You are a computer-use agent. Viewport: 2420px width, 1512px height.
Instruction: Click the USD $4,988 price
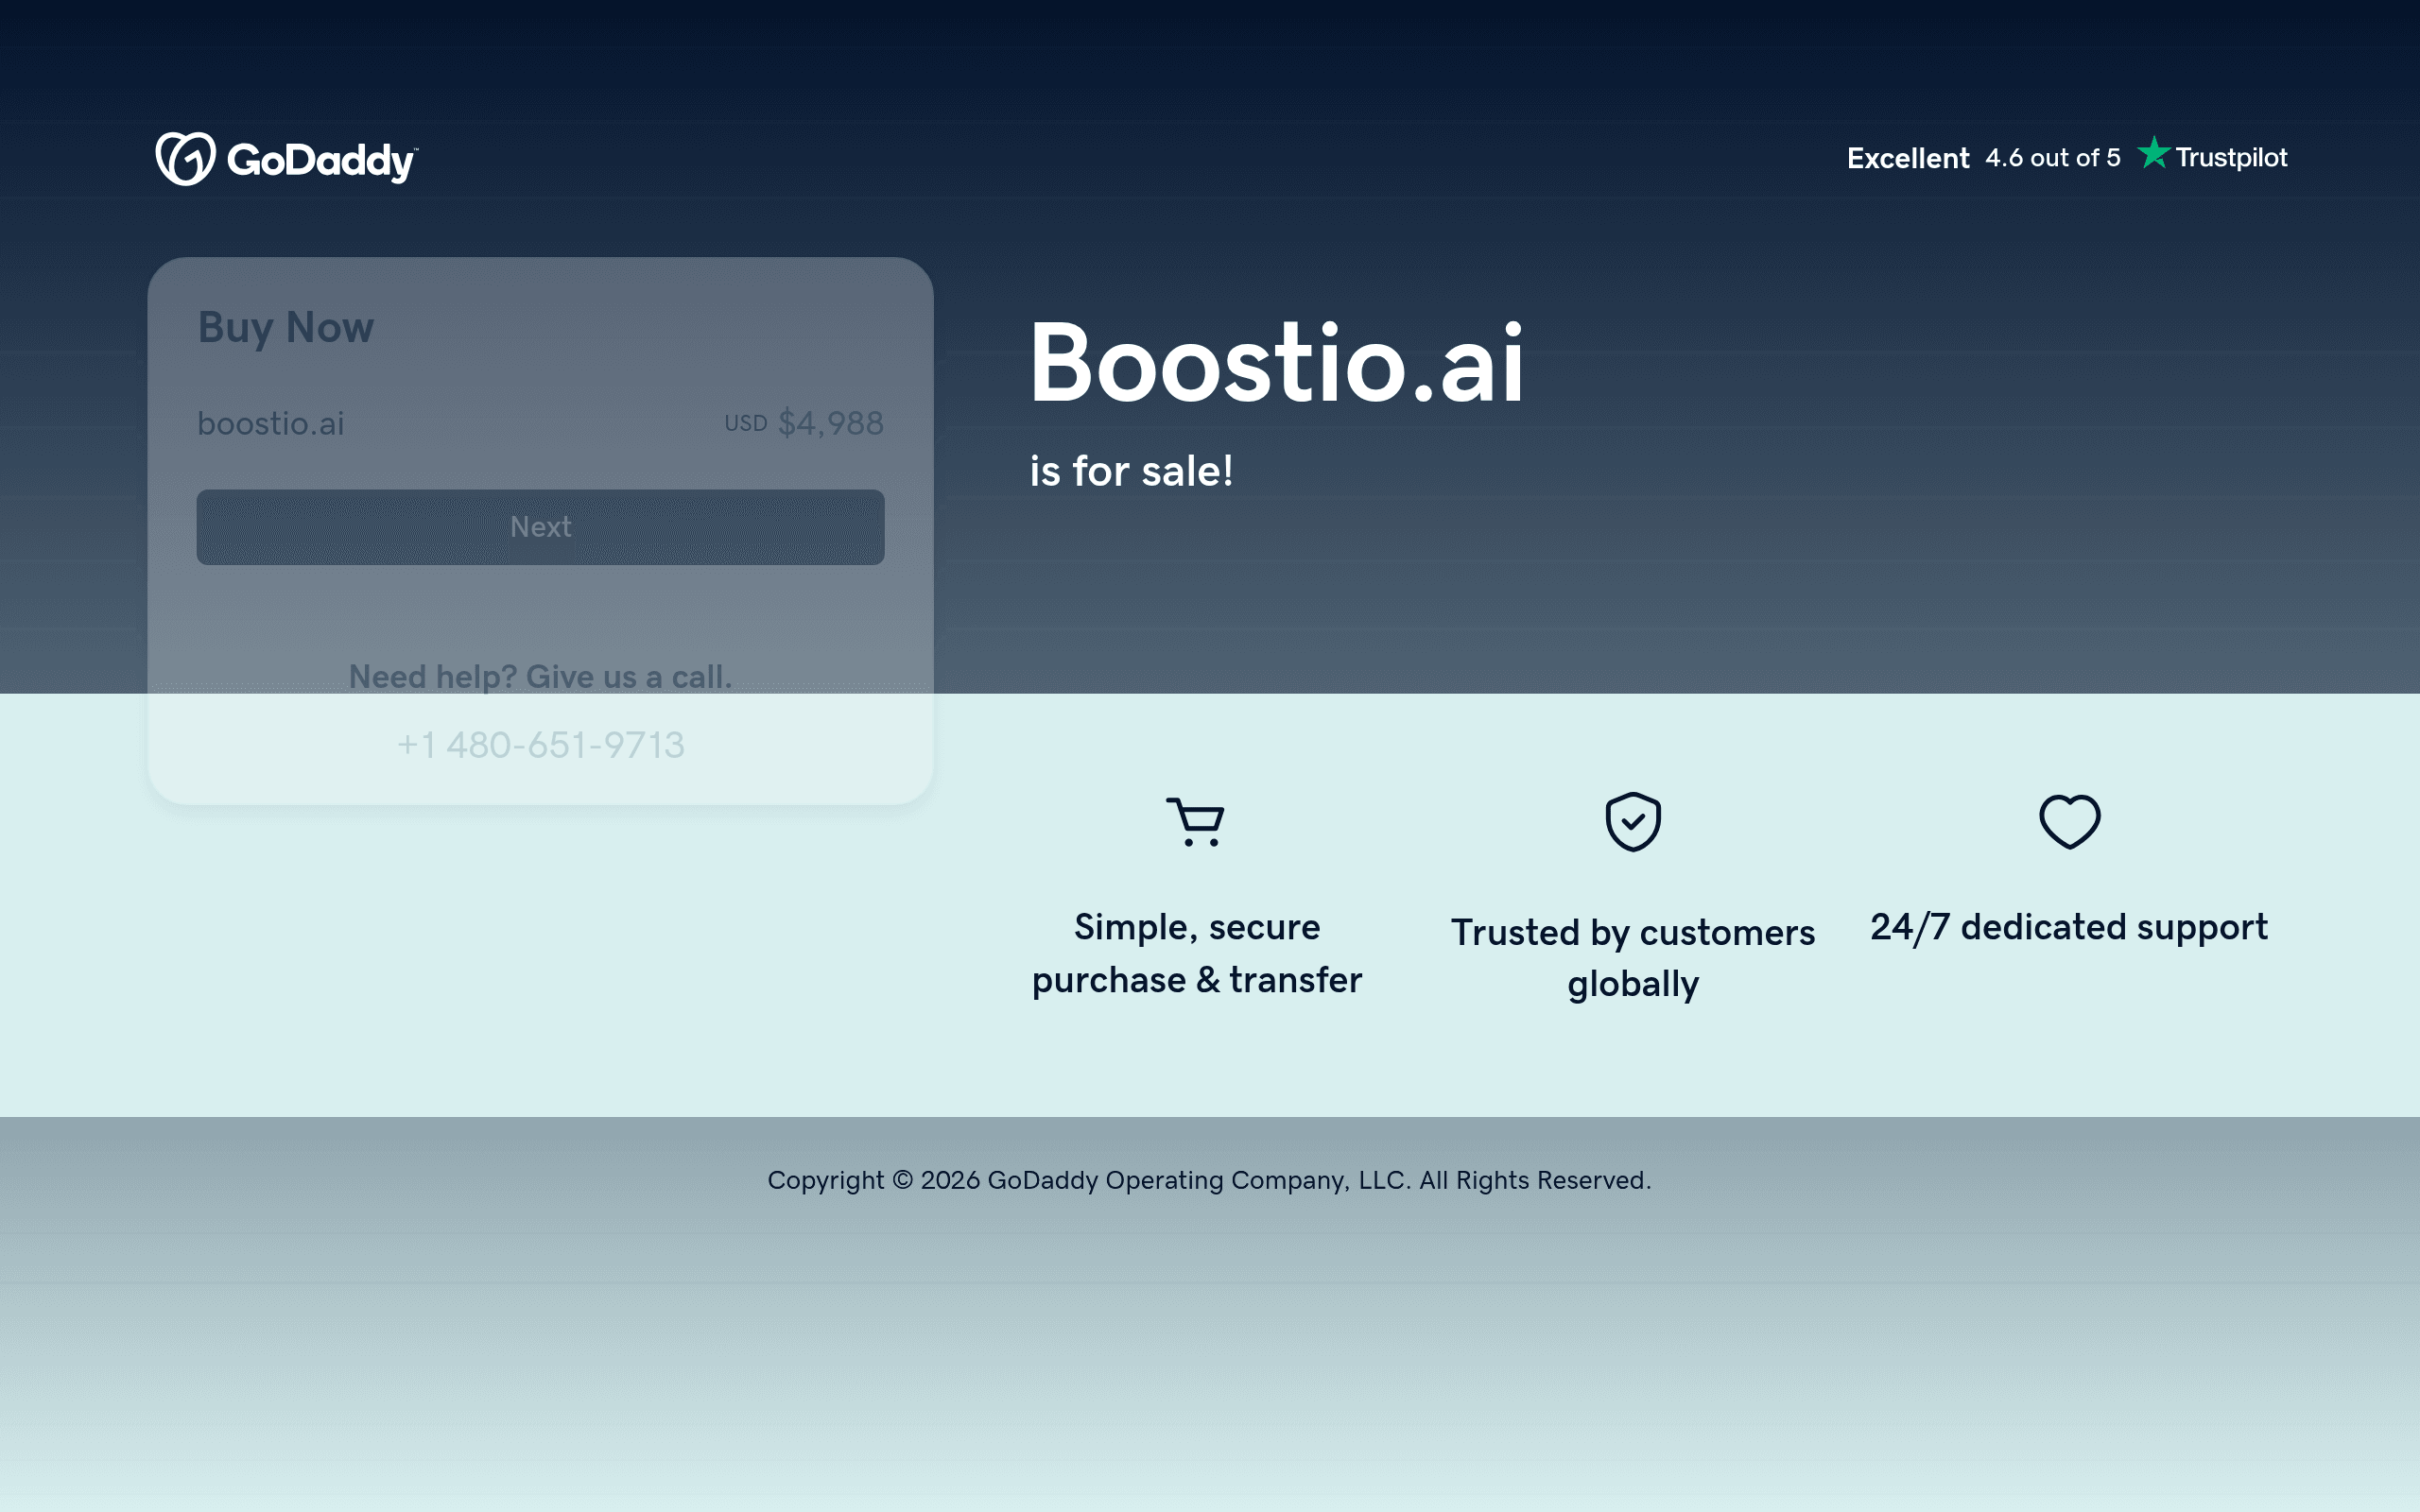(x=804, y=423)
